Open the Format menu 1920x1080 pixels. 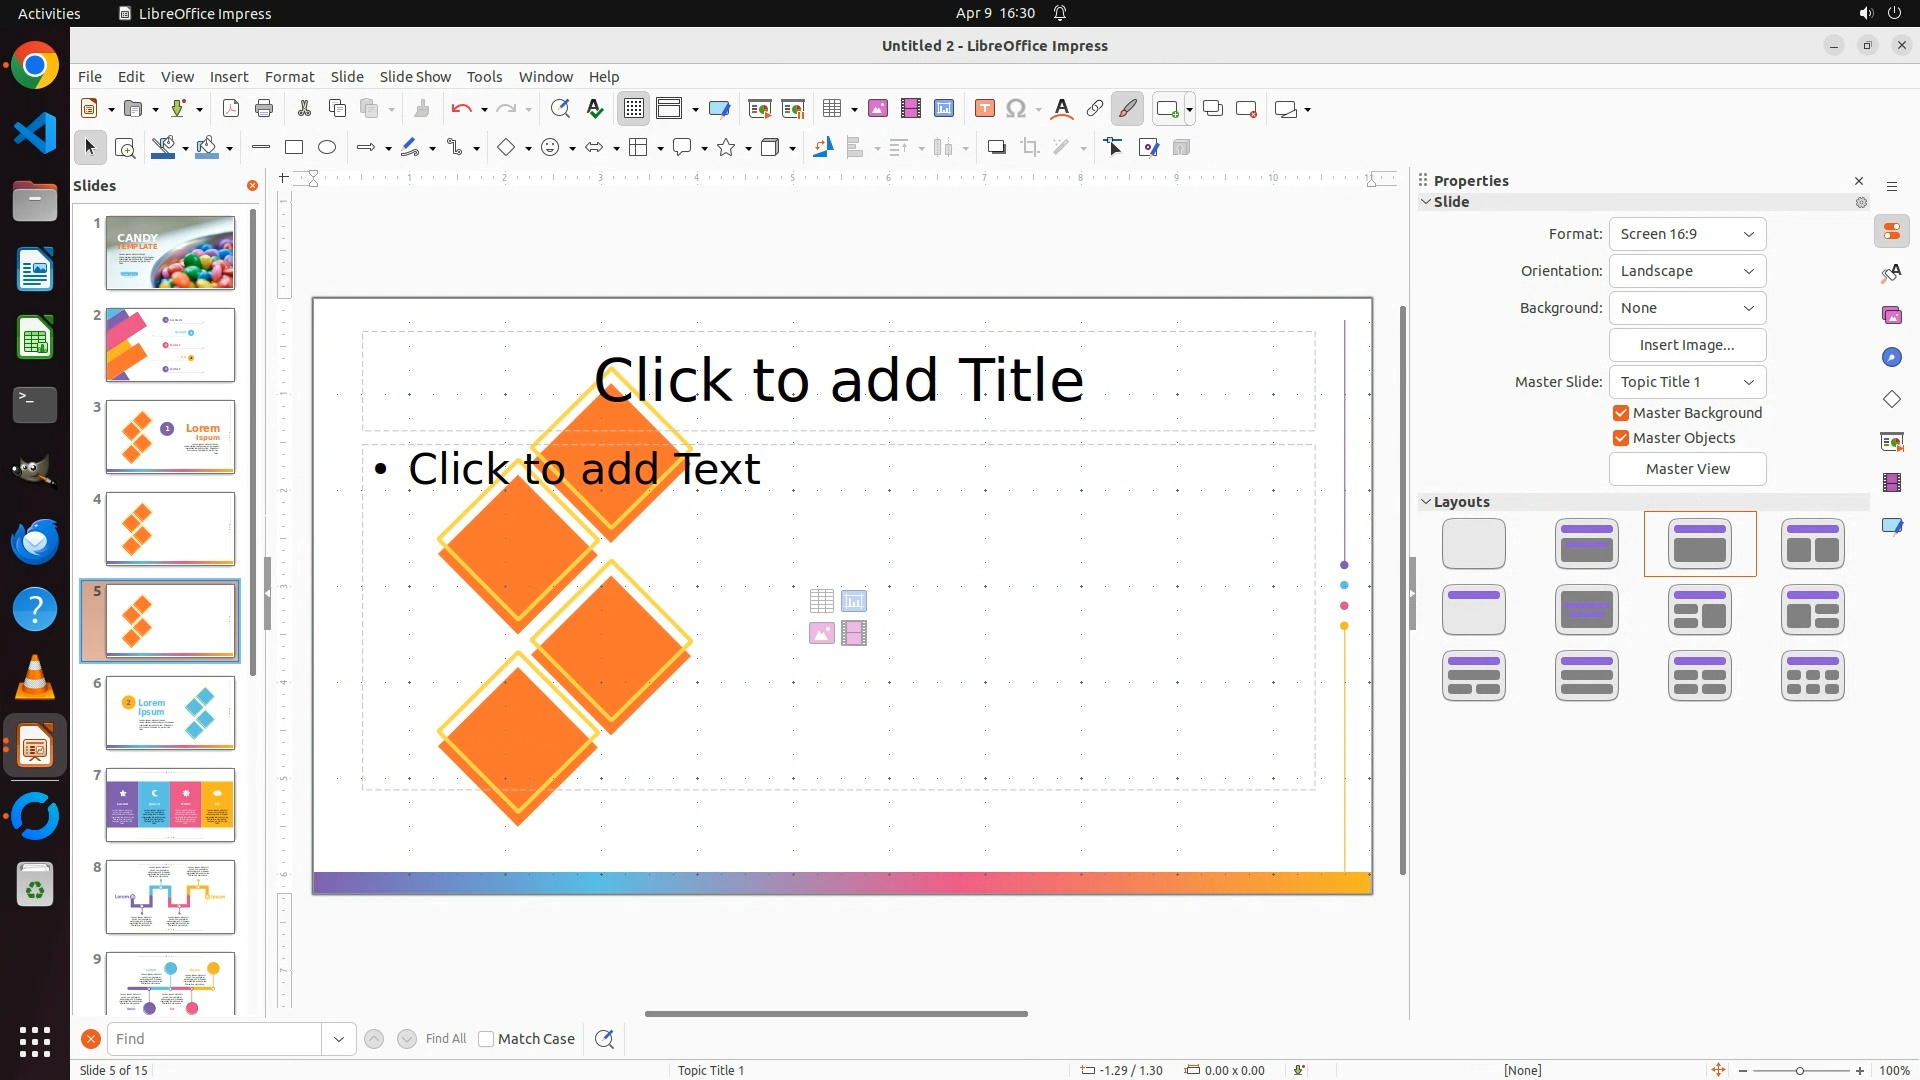289,77
